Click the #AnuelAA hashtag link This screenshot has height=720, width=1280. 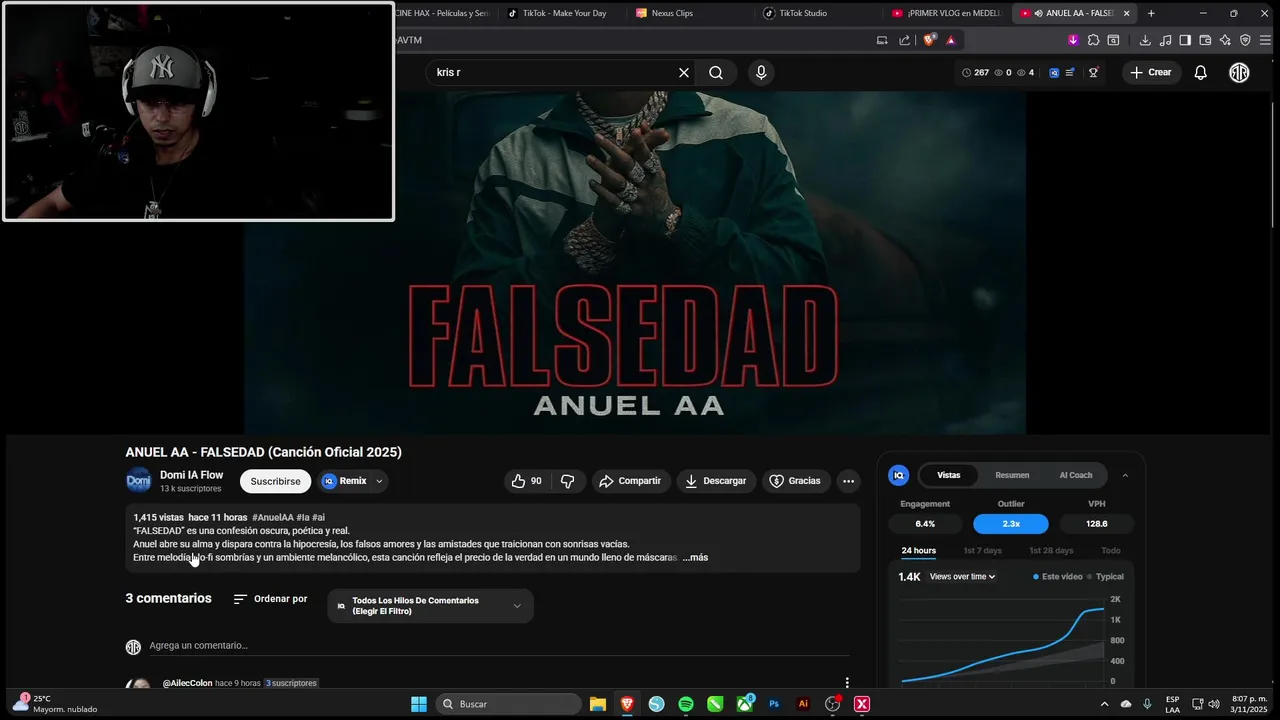[273, 517]
